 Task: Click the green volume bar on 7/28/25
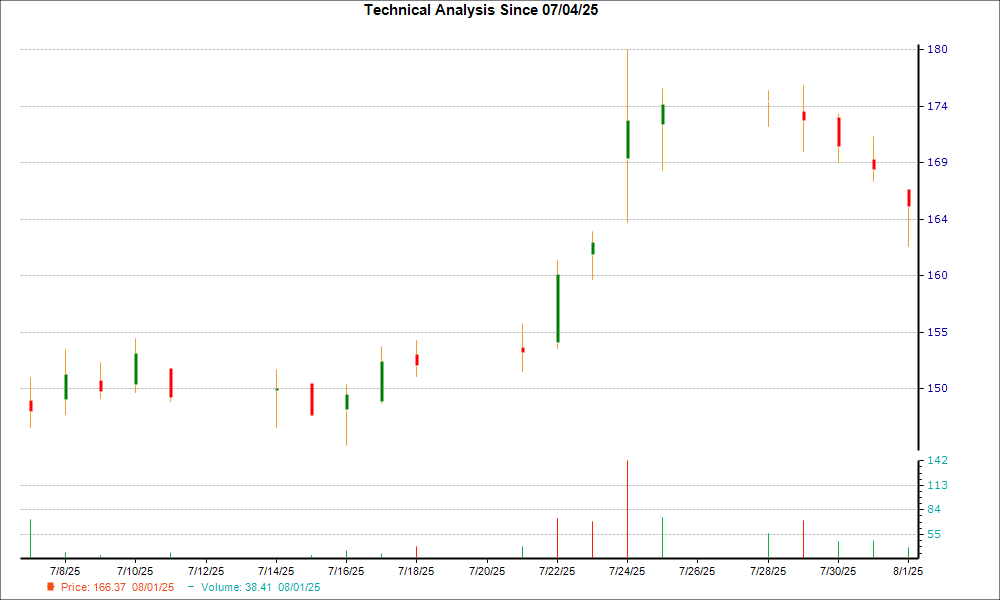click(768, 546)
